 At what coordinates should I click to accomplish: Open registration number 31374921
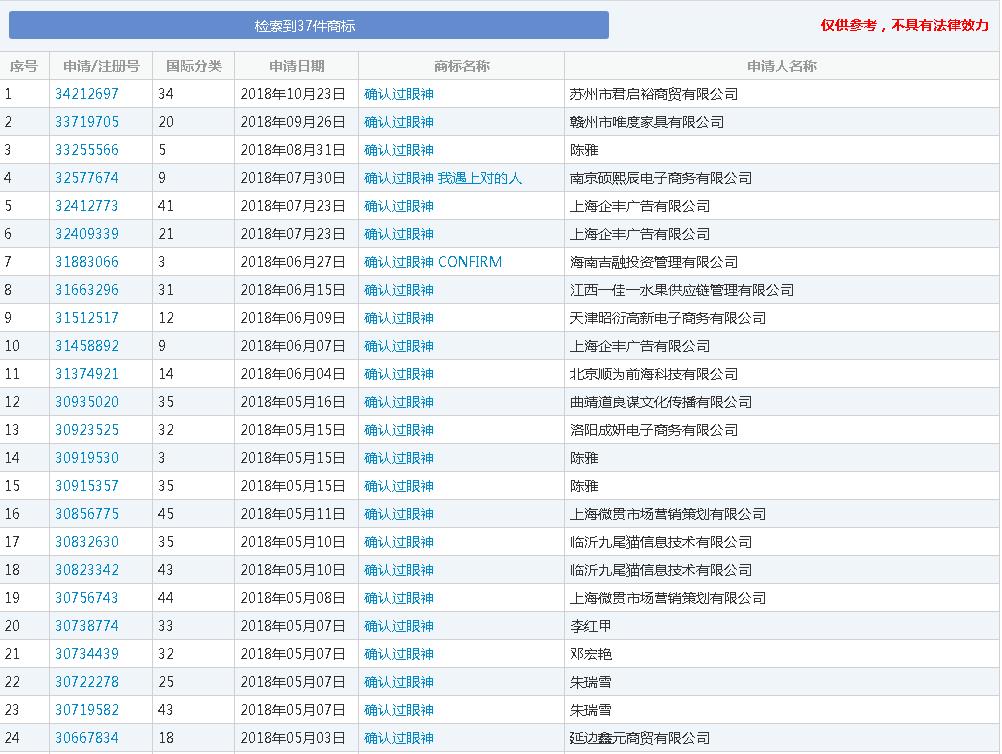coord(87,374)
